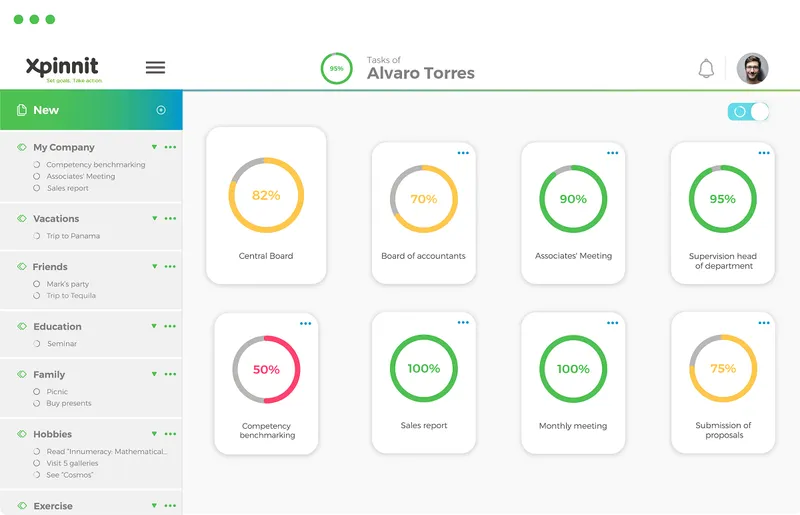This screenshot has height=515, width=800.
Task: Select the Vacations category title
Action: [x=56, y=218]
